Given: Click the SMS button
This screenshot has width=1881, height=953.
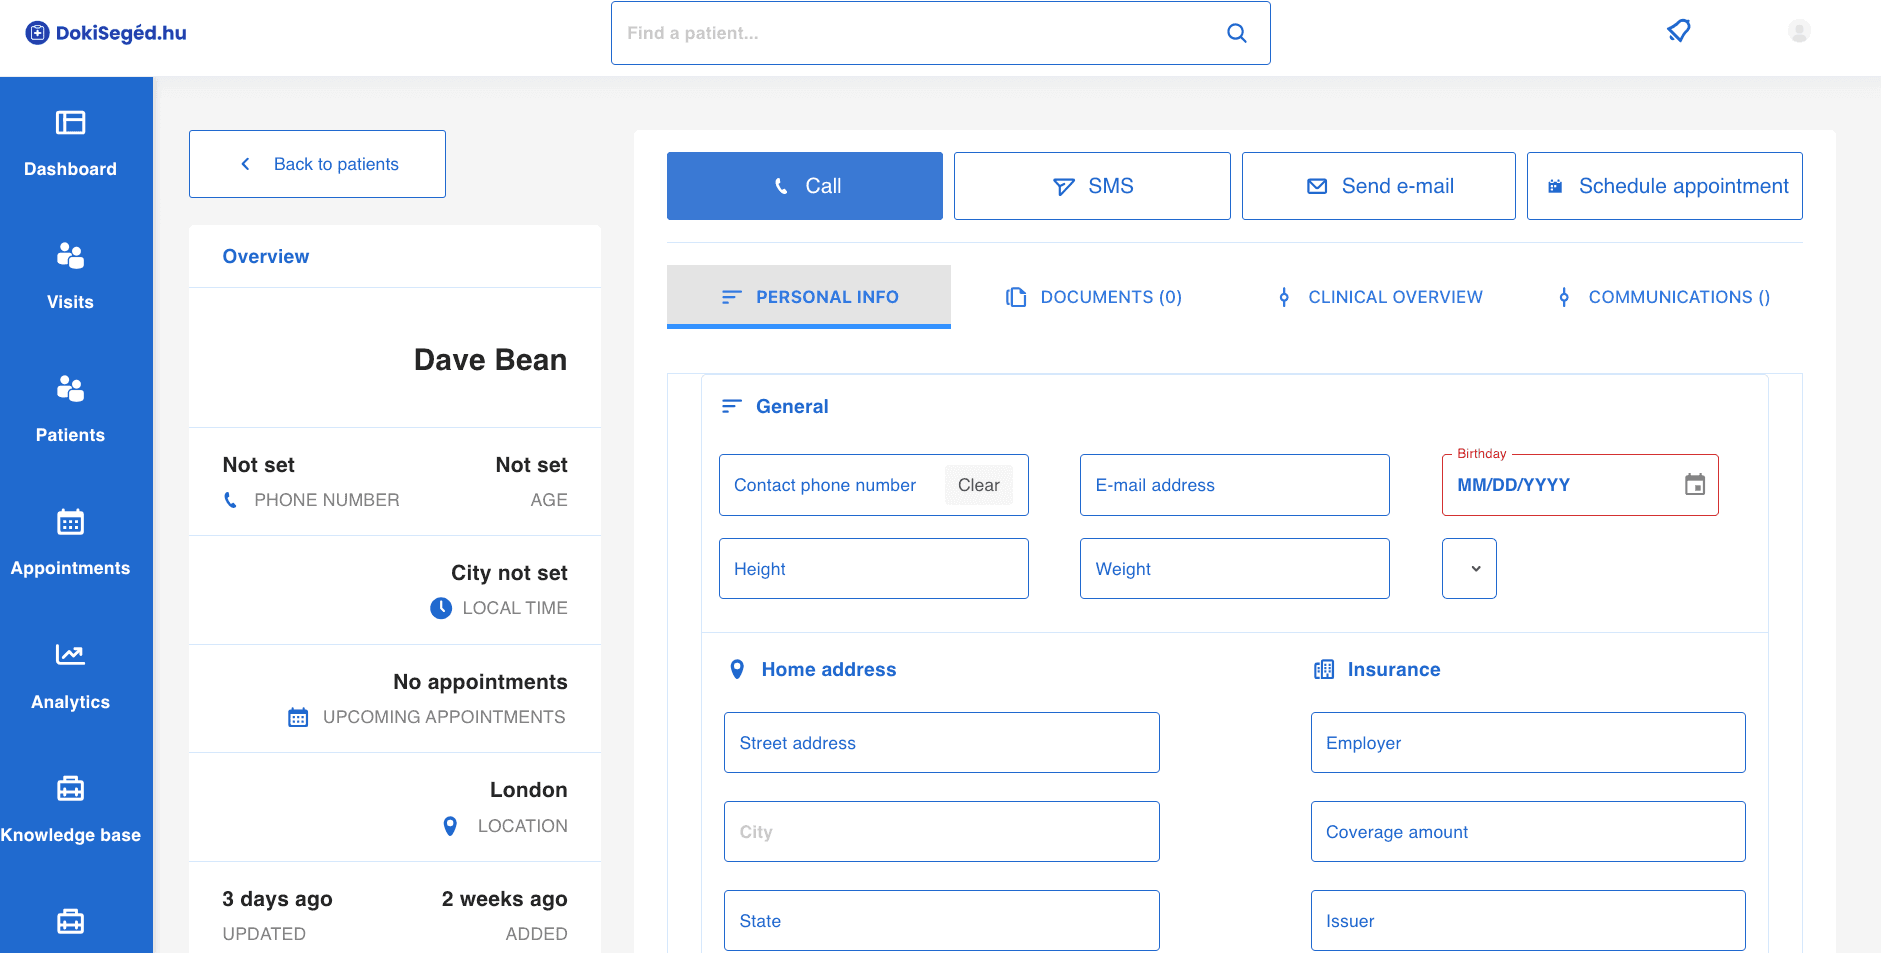Looking at the screenshot, I should click(x=1092, y=186).
